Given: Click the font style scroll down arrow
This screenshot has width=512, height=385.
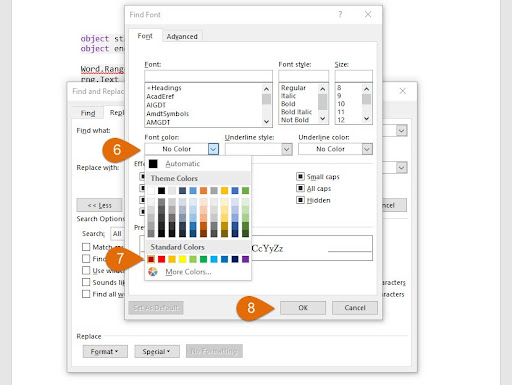Looking at the screenshot, I should click(322, 119).
